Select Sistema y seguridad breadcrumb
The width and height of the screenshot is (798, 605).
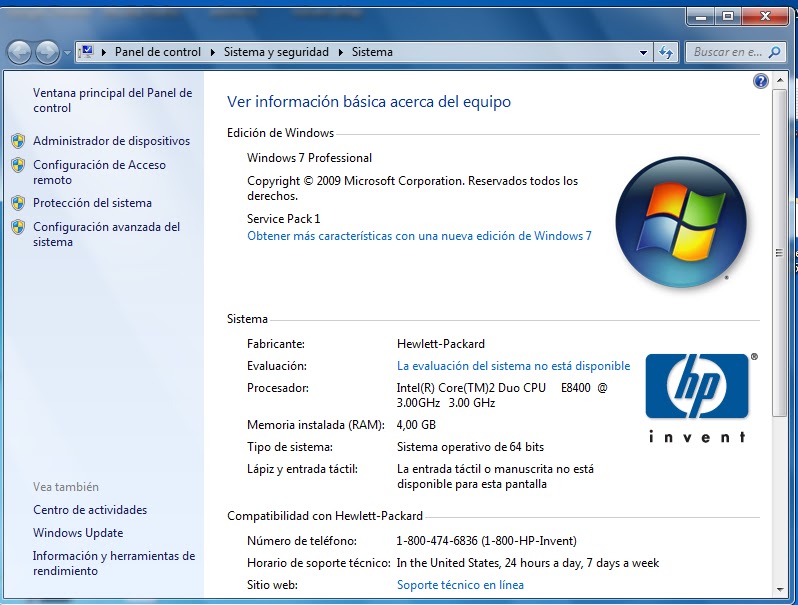[x=276, y=52]
